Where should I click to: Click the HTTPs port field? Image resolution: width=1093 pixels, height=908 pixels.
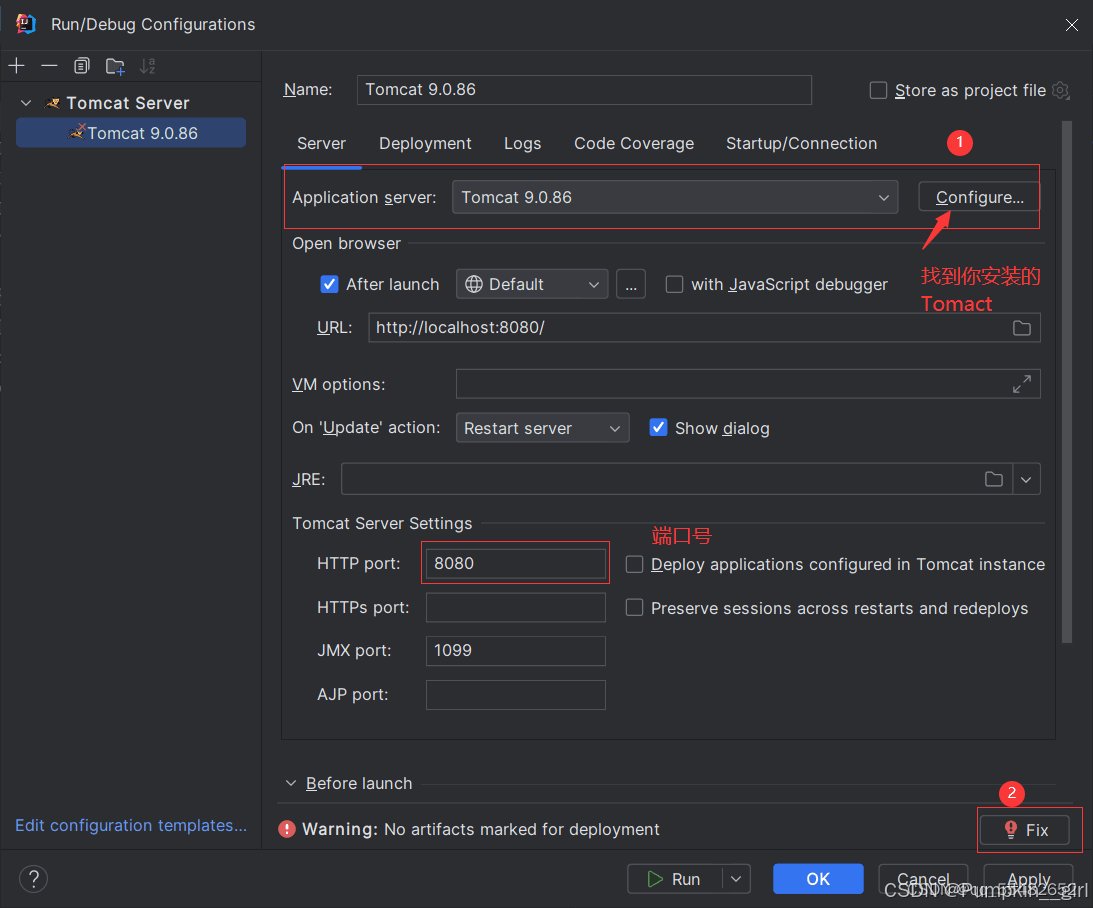pos(516,607)
